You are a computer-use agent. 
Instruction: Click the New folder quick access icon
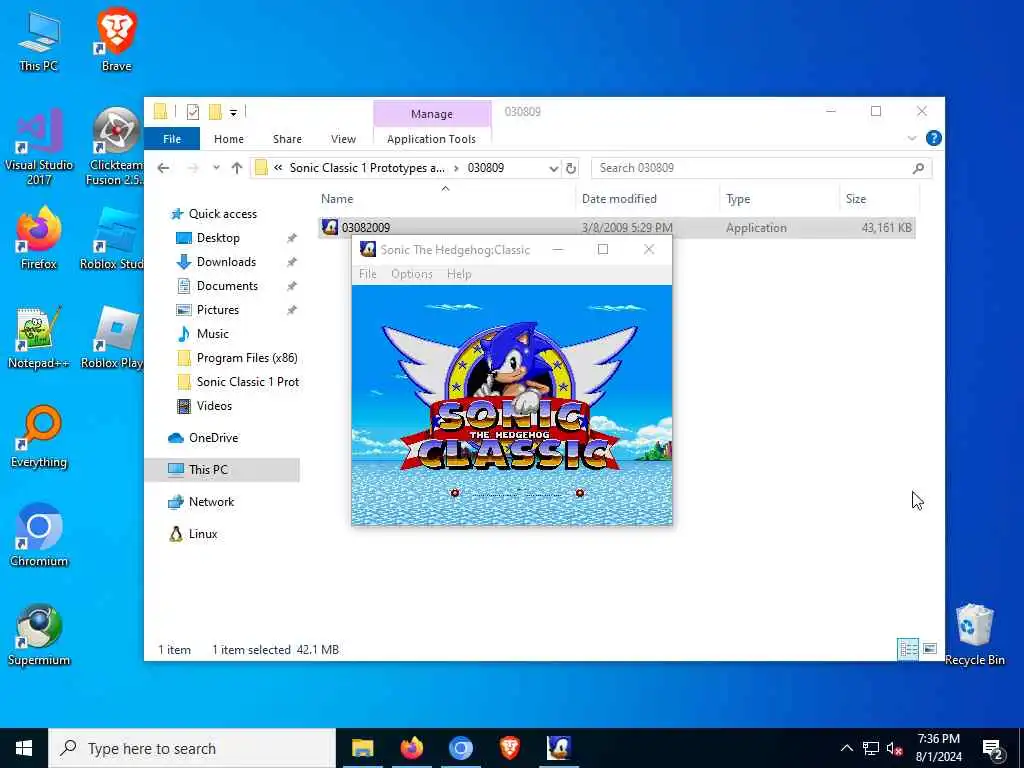click(215, 112)
